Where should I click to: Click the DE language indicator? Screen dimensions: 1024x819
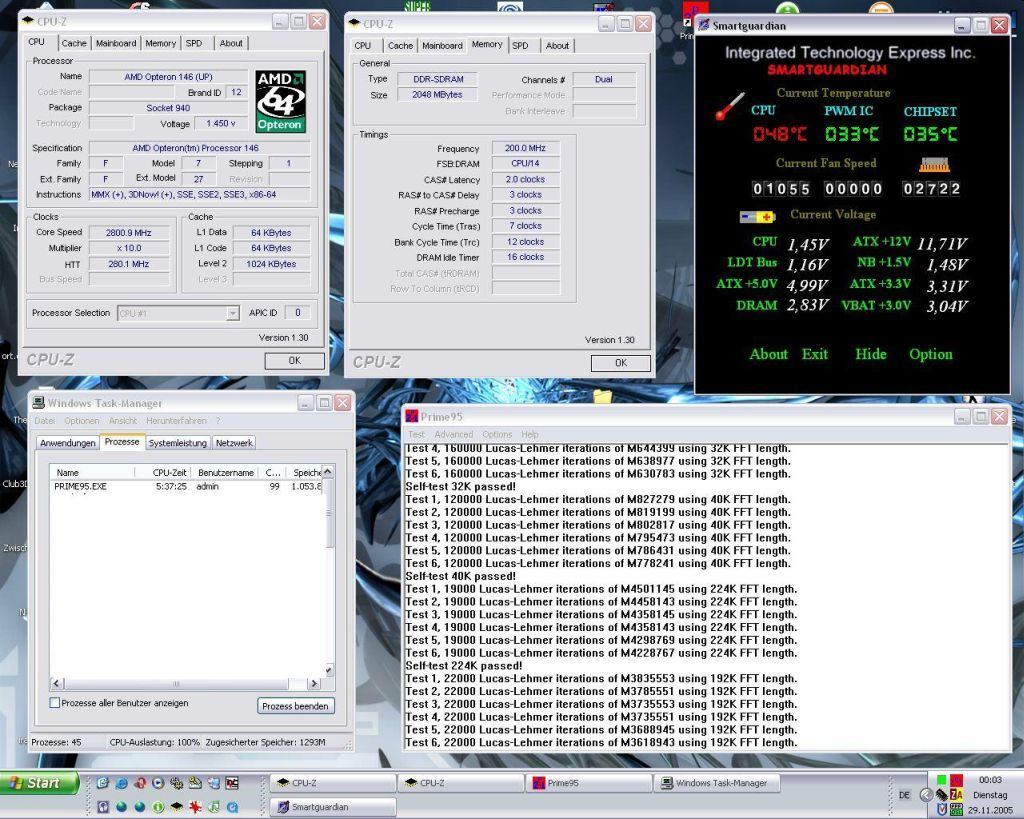(904, 795)
